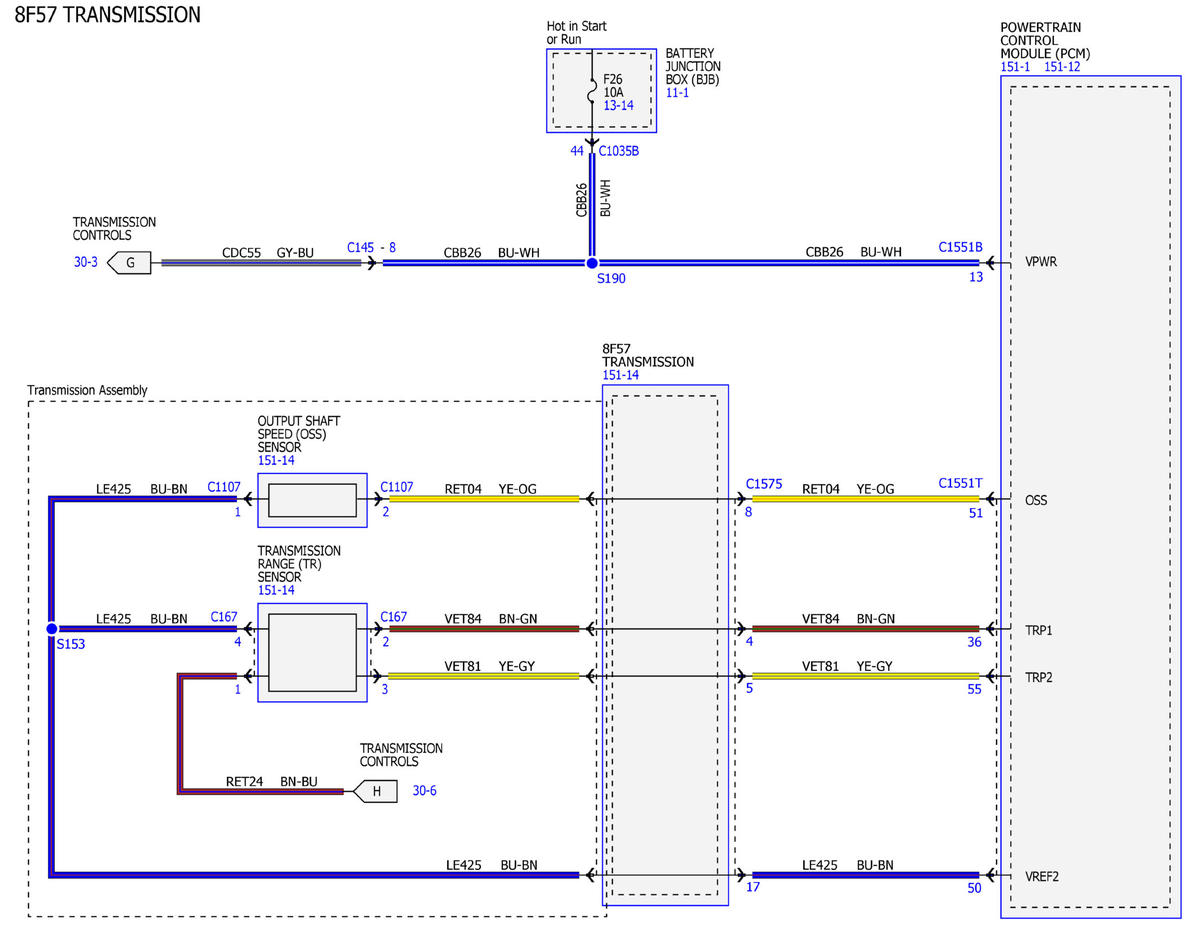Viewport: 1200px width, 927px height.
Task: Open the 13-14 fuse reference link
Action: click(618, 105)
